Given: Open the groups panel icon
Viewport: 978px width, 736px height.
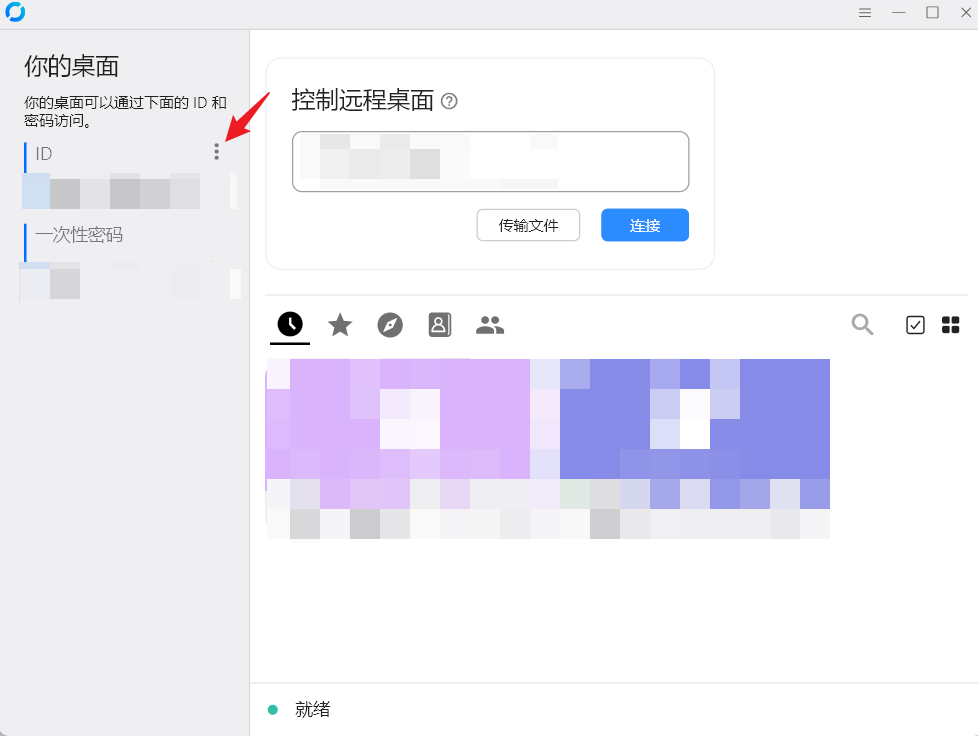Looking at the screenshot, I should tap(489, 324).
